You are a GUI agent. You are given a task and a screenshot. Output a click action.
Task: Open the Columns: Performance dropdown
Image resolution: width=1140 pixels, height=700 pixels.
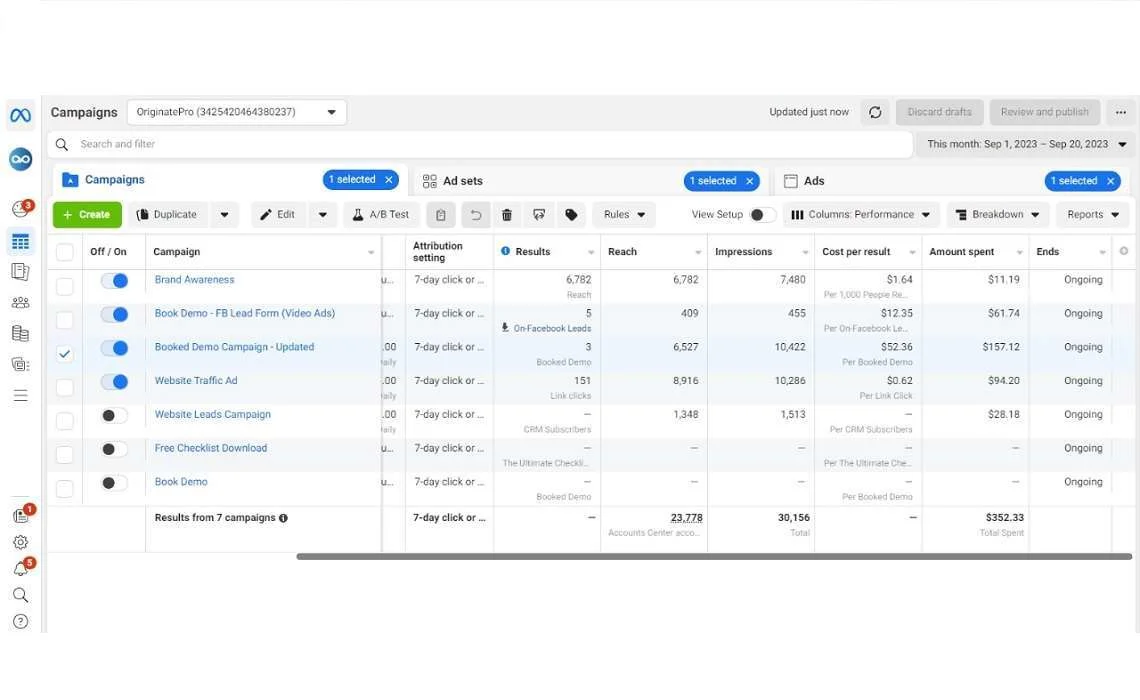(860, 215)
